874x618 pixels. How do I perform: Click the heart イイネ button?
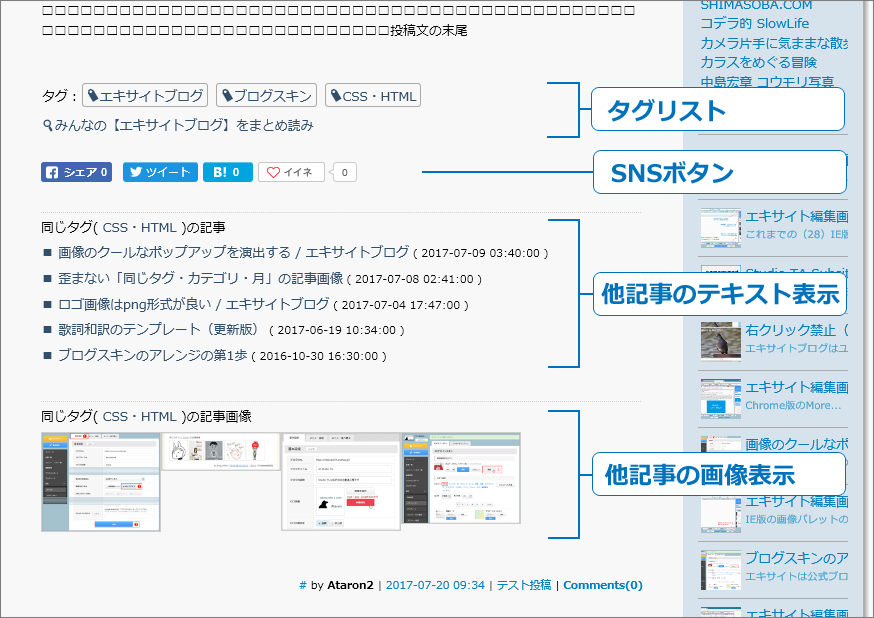tap(291, 172)
